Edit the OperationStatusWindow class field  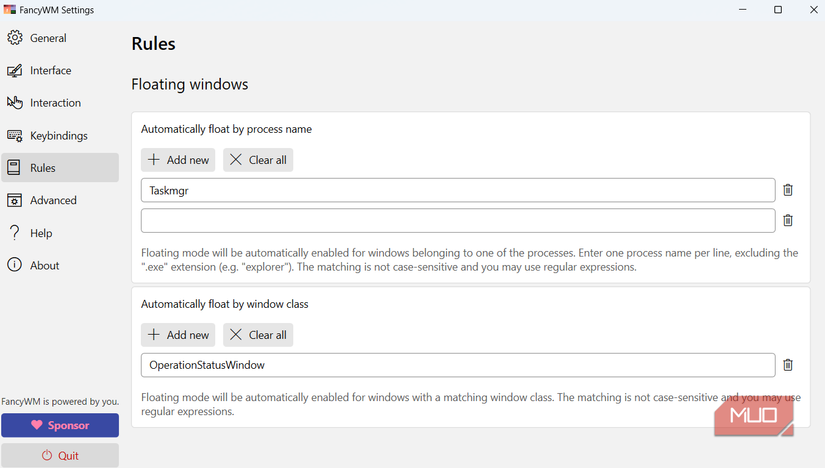tap(458, 365)
